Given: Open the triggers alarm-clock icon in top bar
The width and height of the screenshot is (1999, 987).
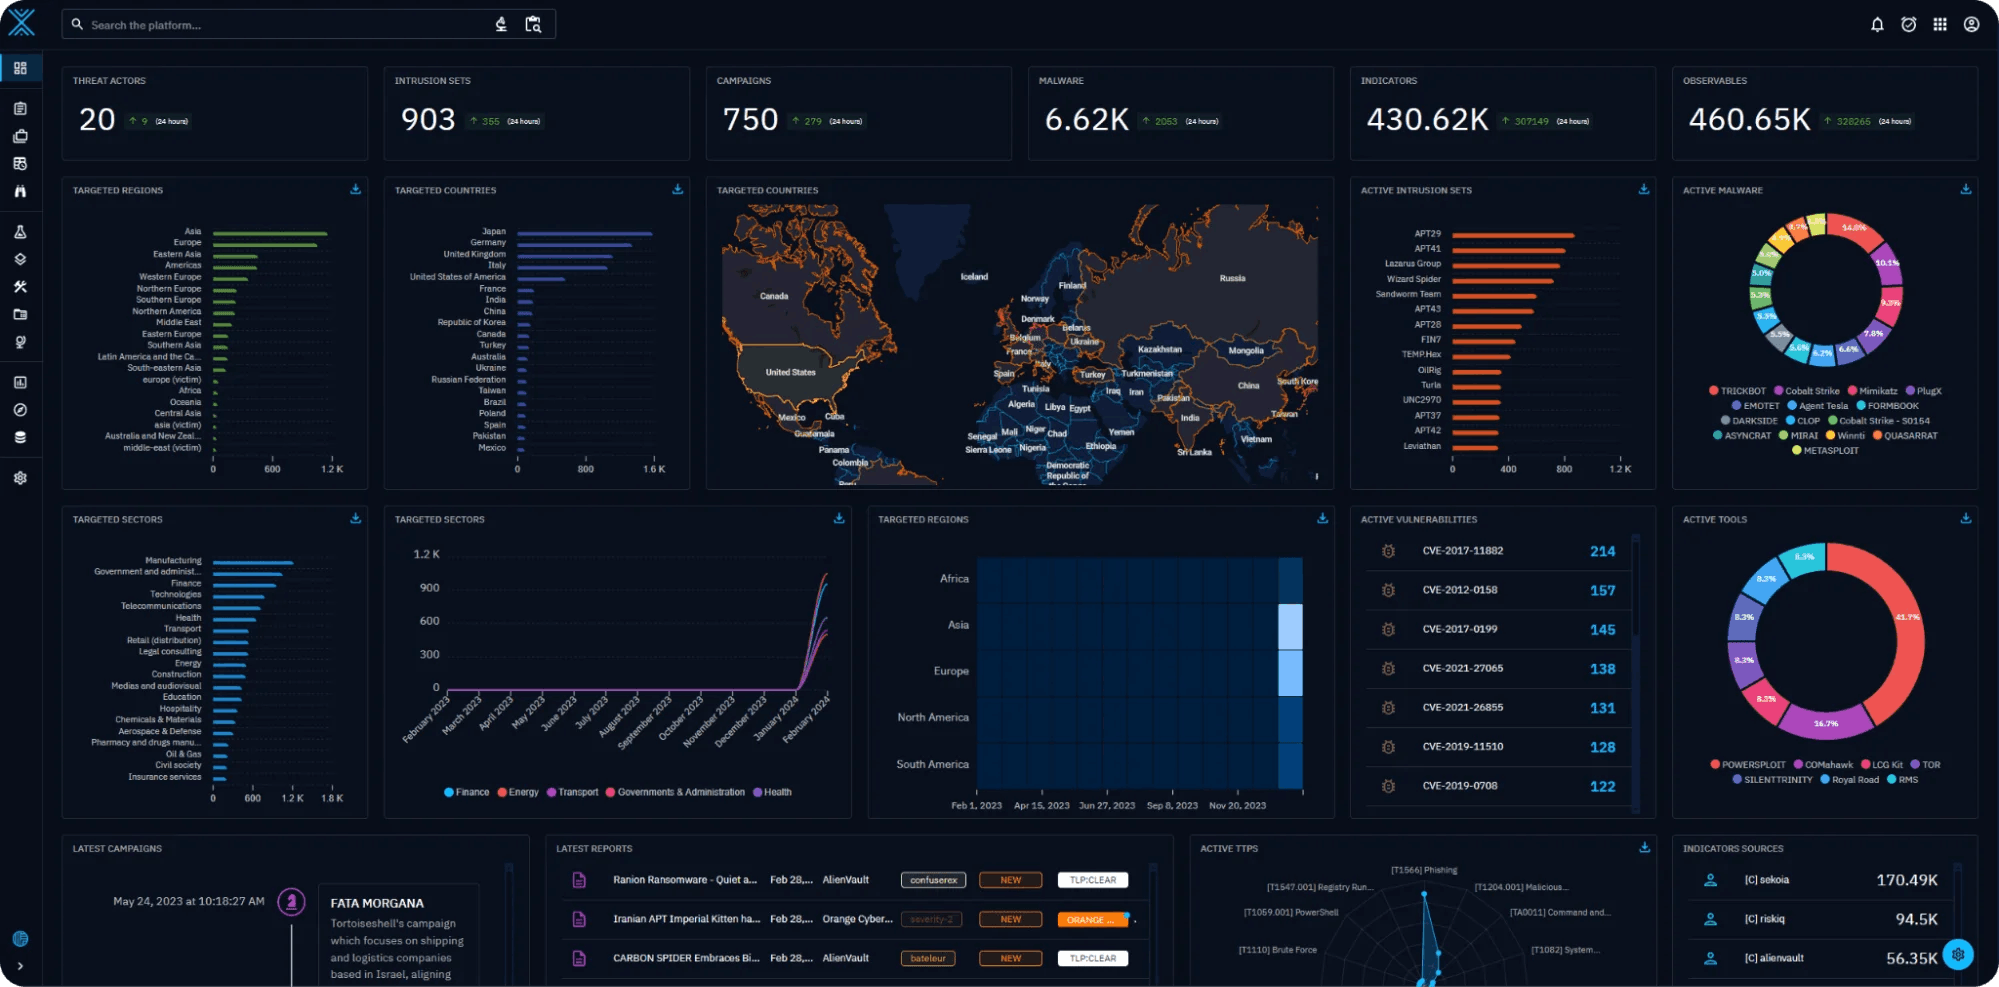Looking at the screenshot, I should 1908,24.
